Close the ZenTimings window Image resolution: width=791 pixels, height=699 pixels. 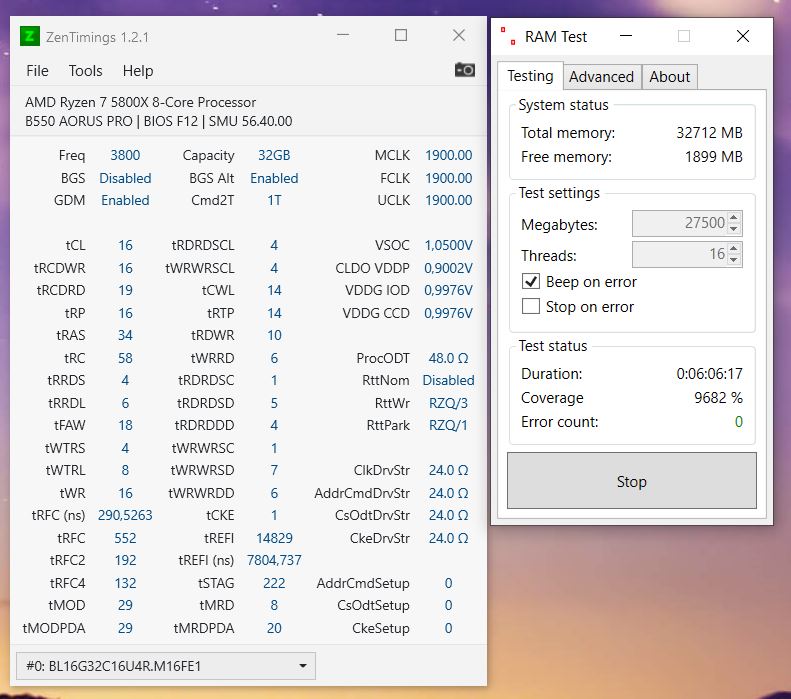point(459,35)
